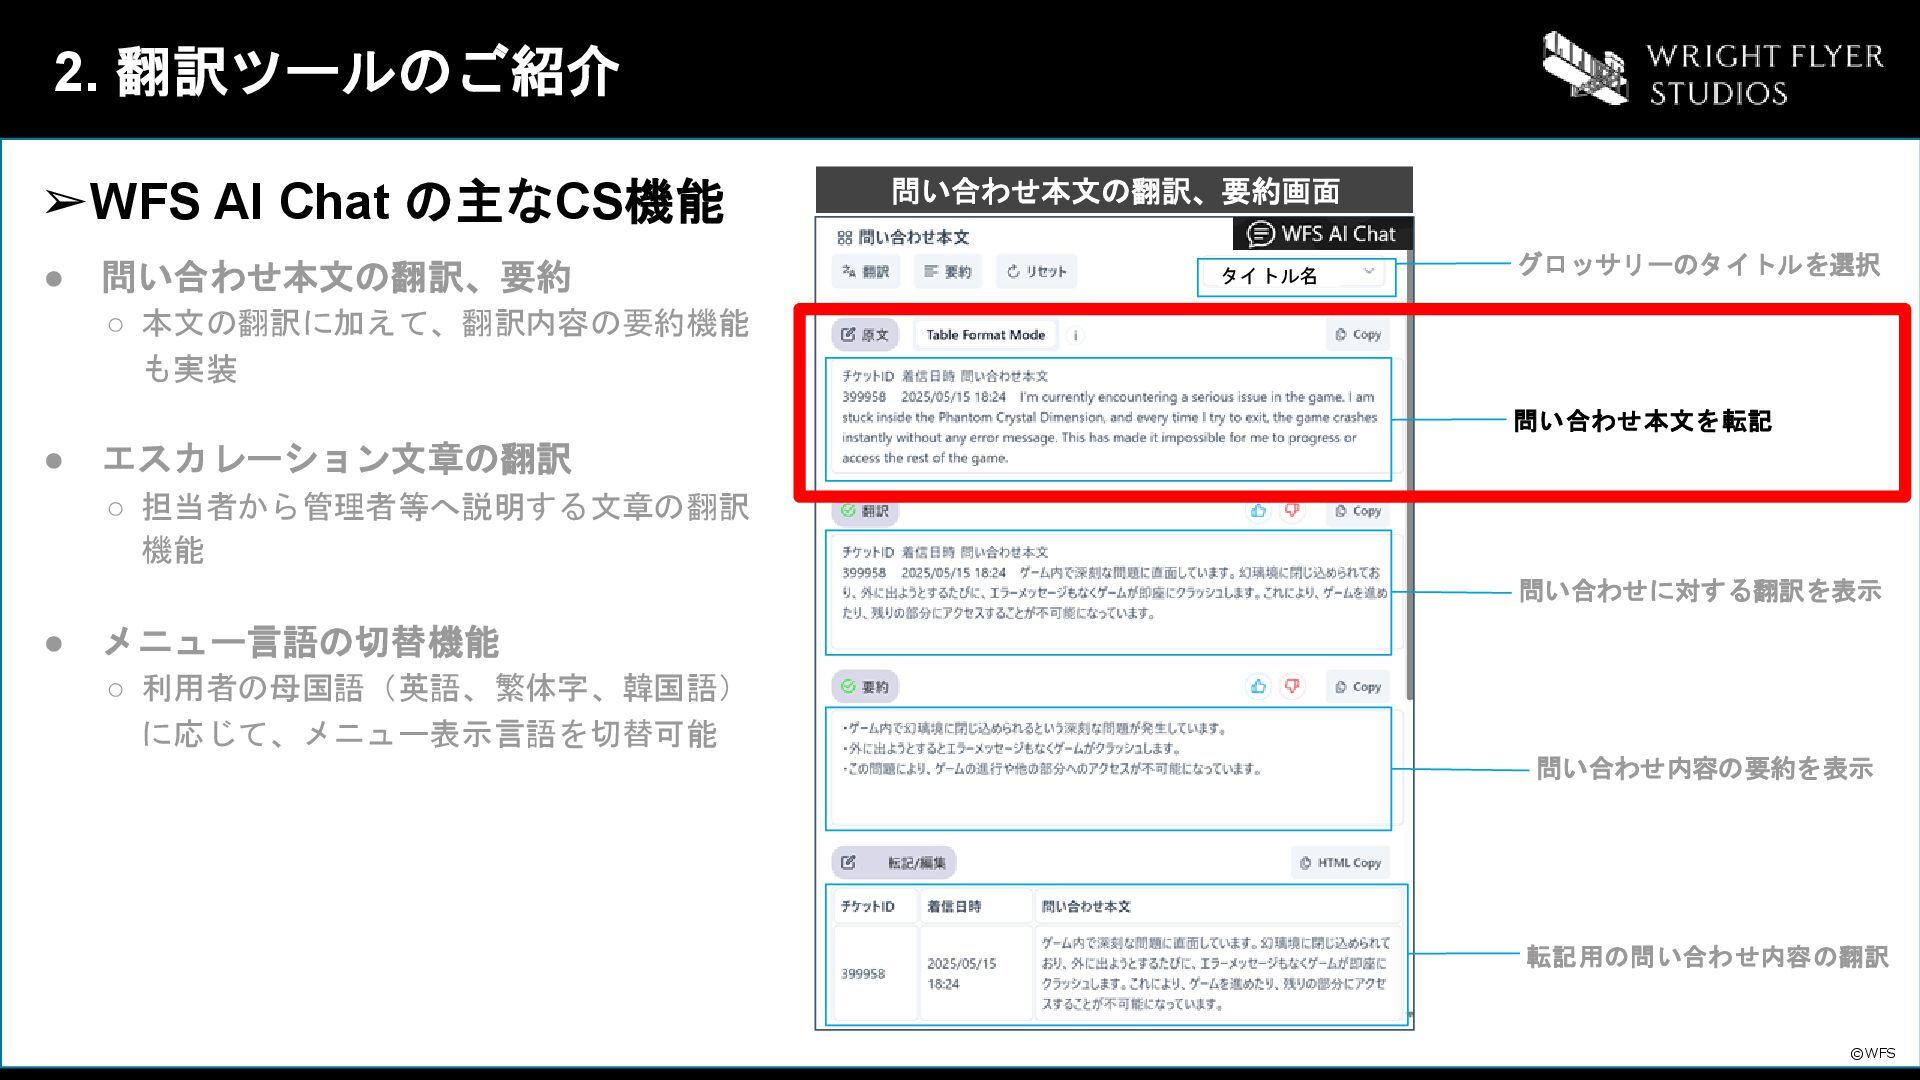Give thumbs up to the 翻訳 result
The width and height of the screenshot is (1920, 1080).
(x=1258, y=511)
